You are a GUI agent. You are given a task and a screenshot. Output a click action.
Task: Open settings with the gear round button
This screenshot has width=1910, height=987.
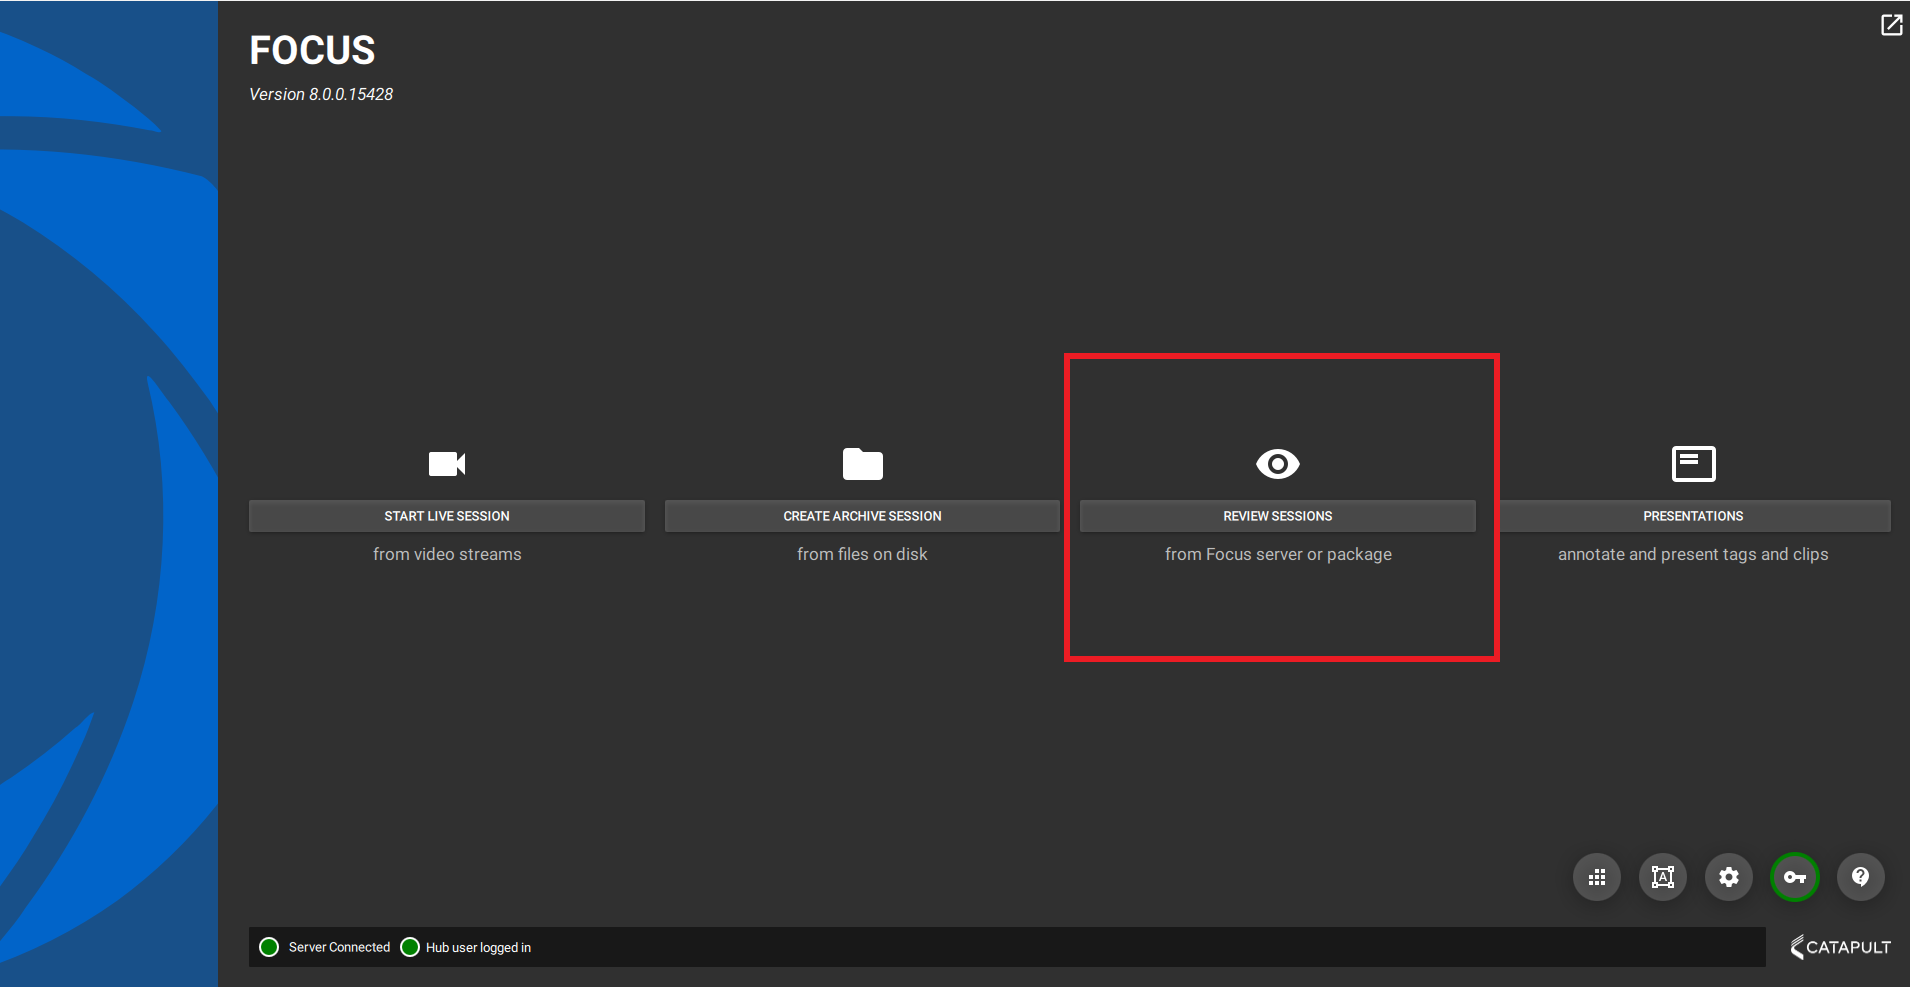click(1729, 877)
